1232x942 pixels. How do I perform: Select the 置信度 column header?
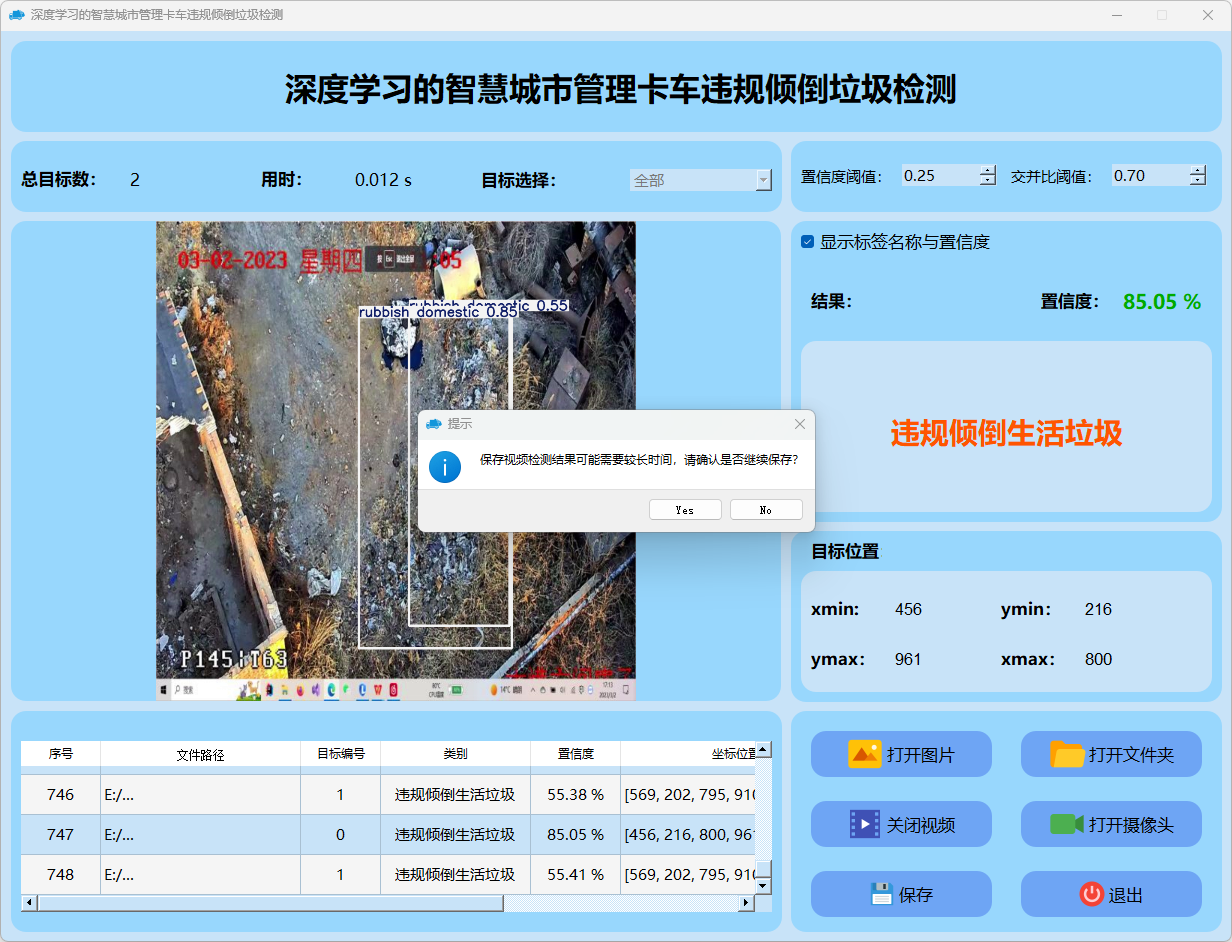pos(575,754)
